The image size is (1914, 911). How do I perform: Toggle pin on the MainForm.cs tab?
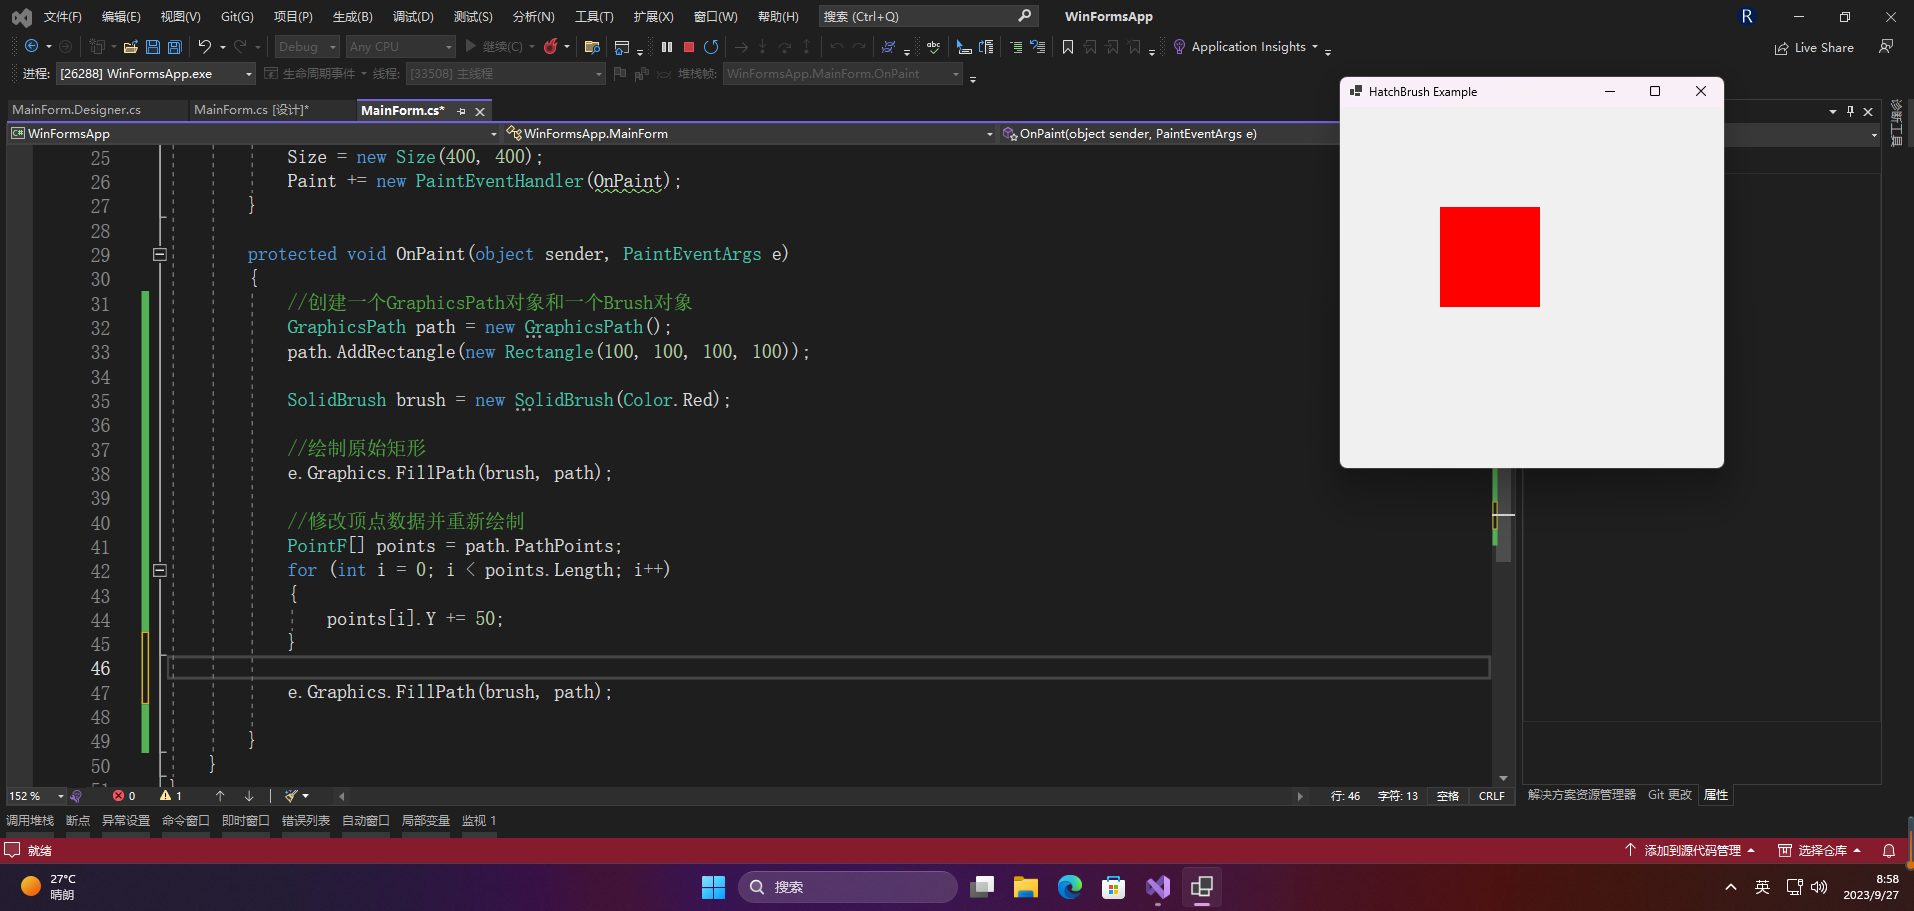click(x=461, y=111)
